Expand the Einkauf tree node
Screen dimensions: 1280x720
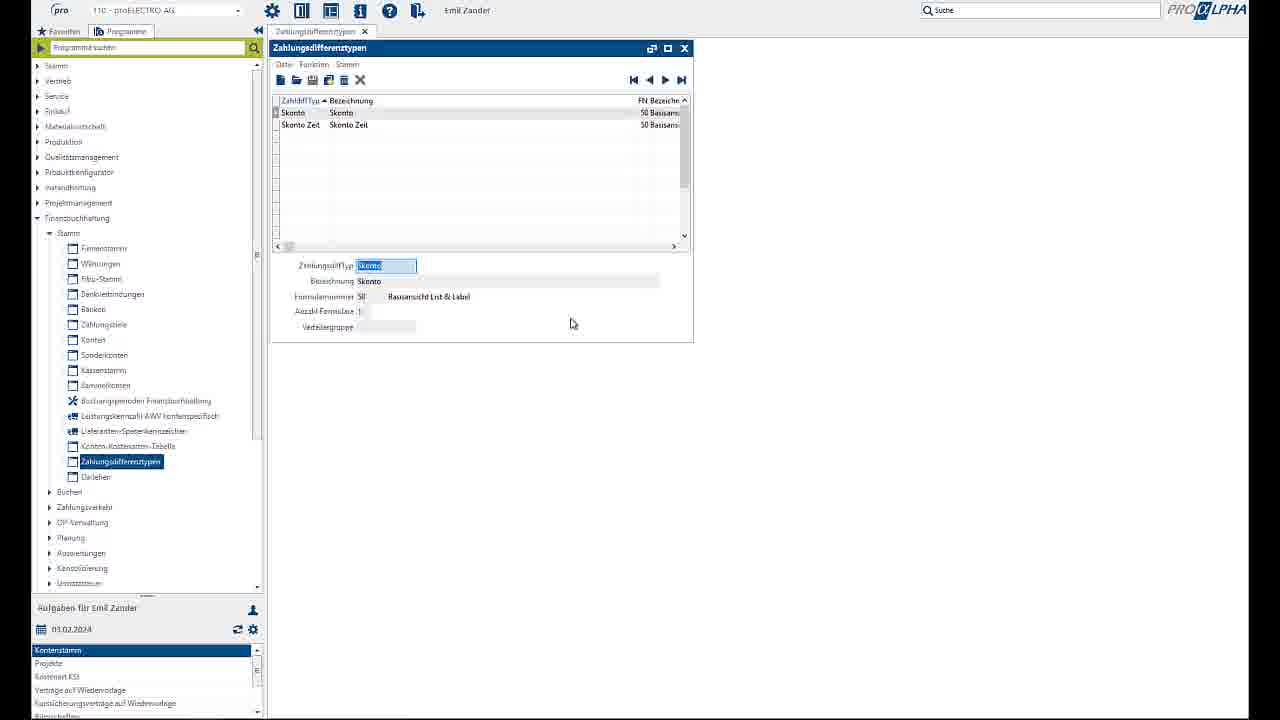(x=38, y=112)
